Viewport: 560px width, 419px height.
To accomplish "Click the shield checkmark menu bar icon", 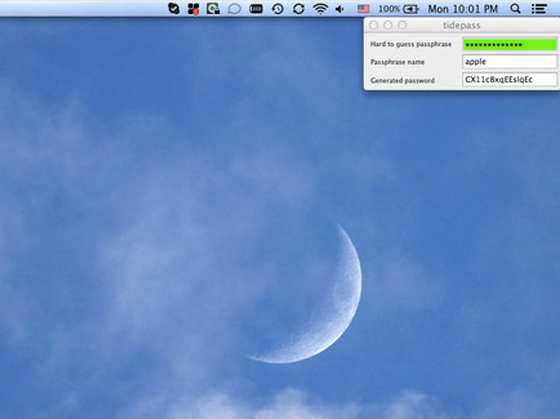I will 174,9.
